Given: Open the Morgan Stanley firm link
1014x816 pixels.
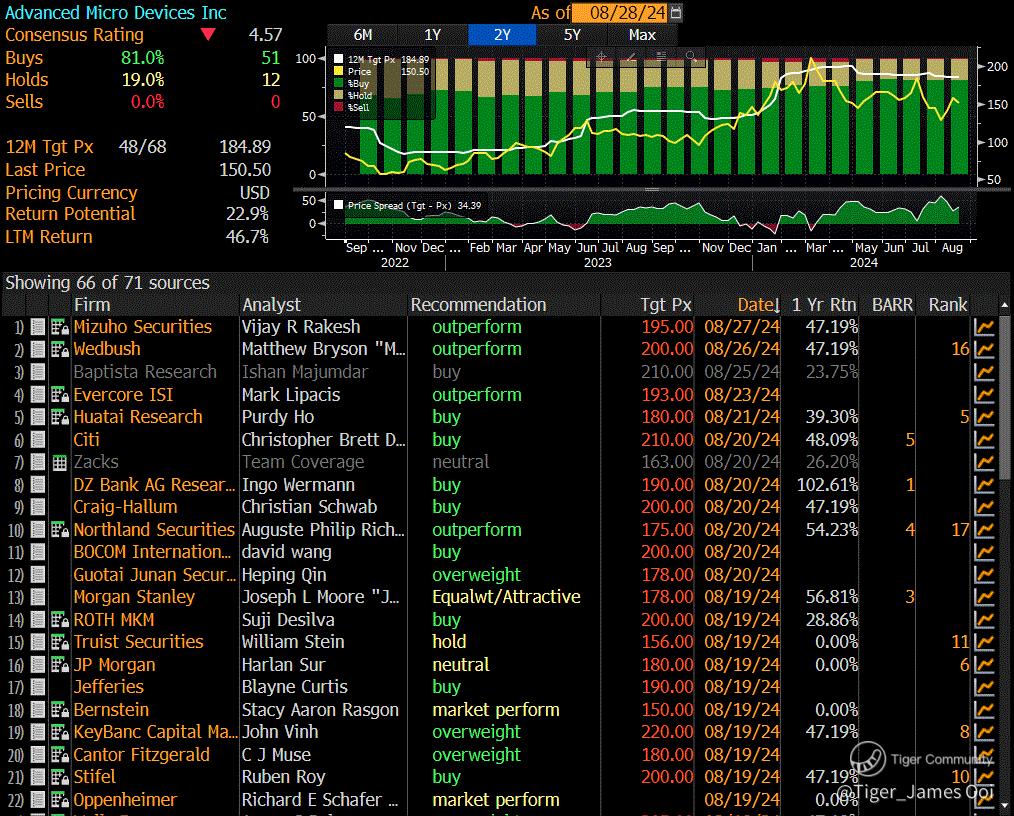Looking at the screenshot, I should (134, 597).
